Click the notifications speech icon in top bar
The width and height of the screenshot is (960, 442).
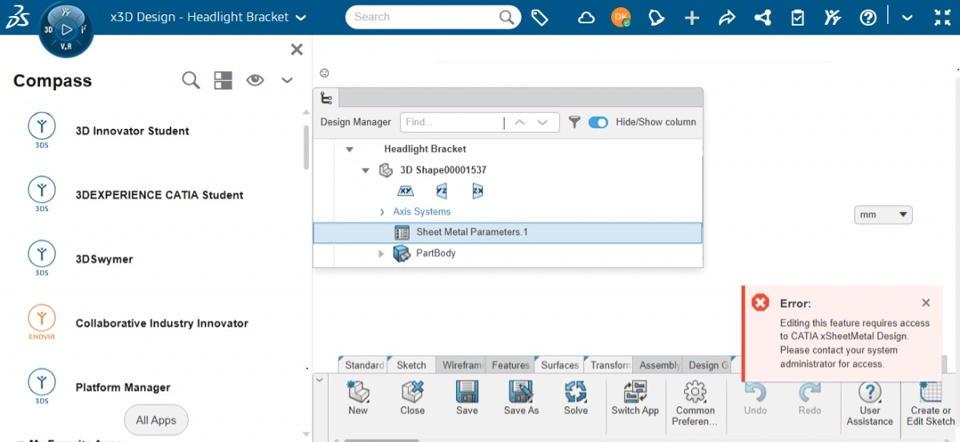656,18
